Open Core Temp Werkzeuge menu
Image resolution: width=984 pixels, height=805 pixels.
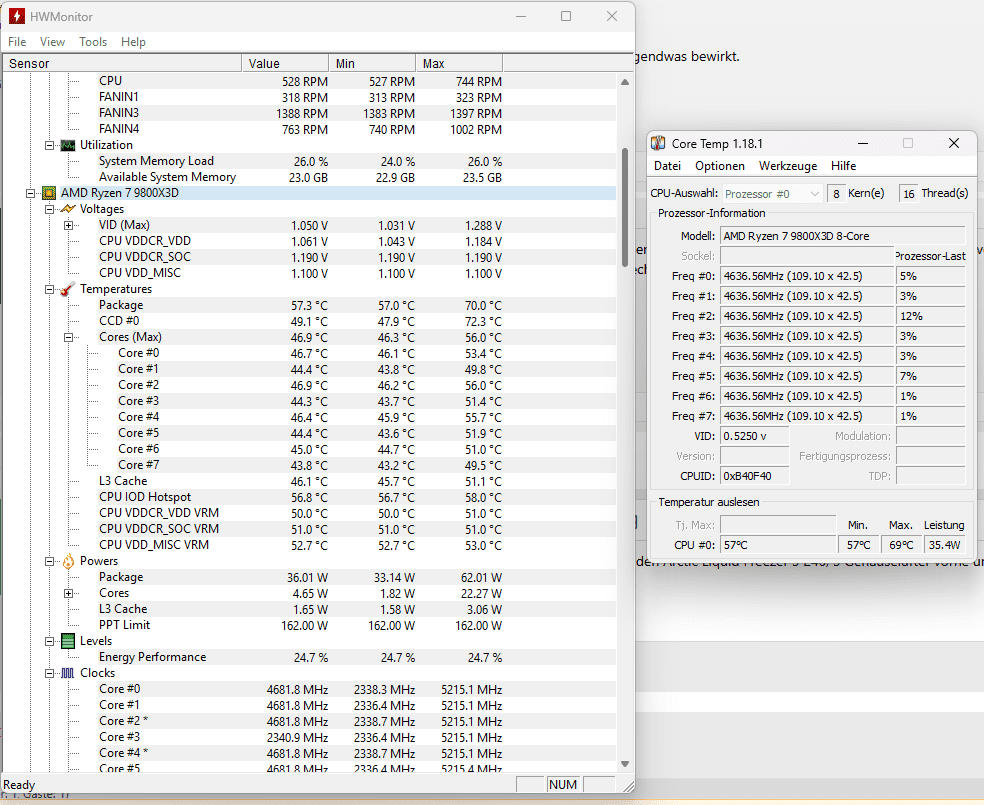click(788, 166)
